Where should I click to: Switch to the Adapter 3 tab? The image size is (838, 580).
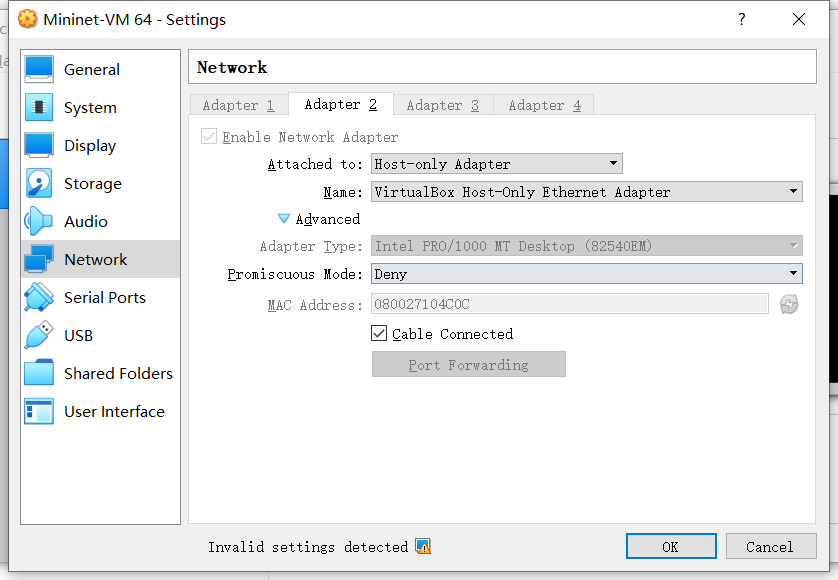coord(443,104)
